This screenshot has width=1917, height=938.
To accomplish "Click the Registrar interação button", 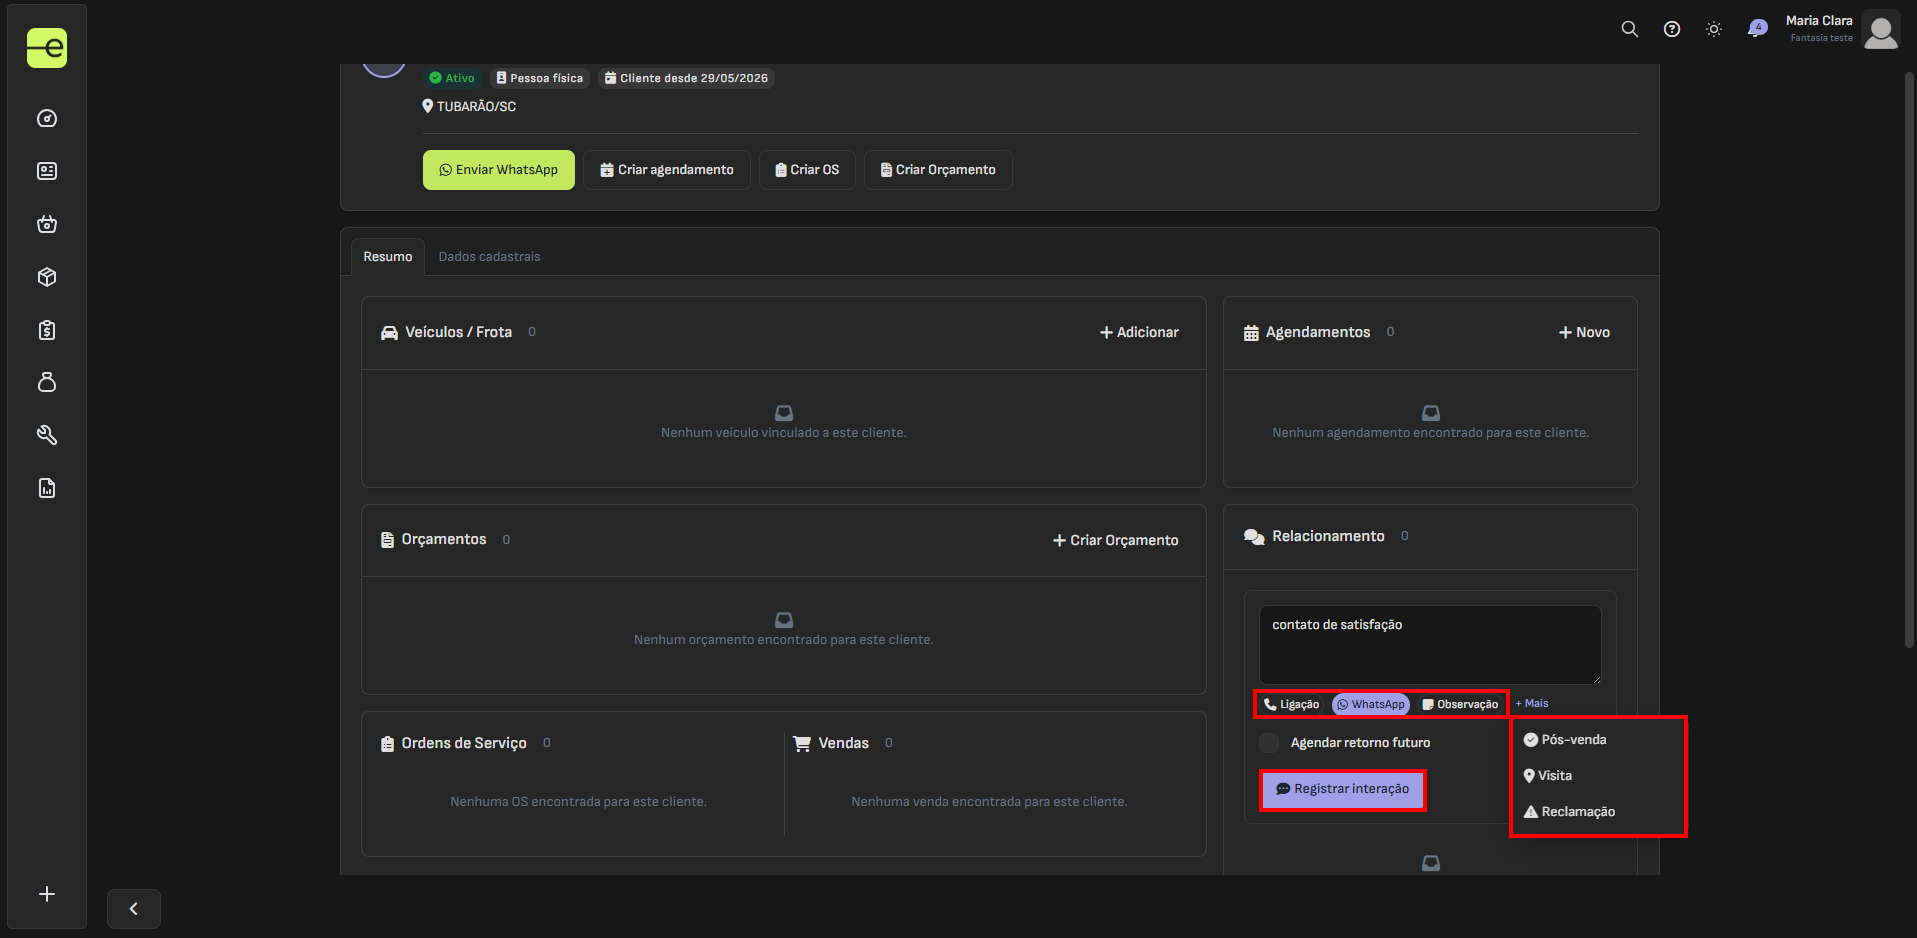I will pos(1342,789).
